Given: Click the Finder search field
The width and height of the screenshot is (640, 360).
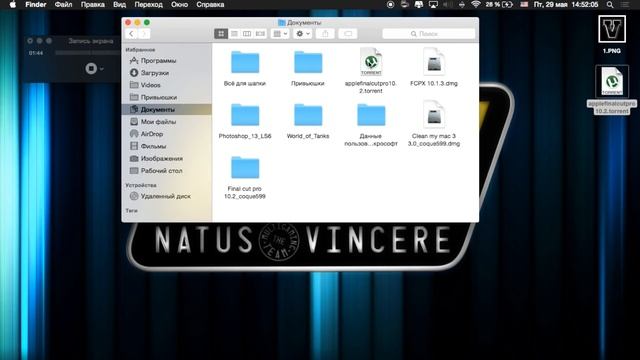Looking at the screenshot, I should click(x=429, y=33).
